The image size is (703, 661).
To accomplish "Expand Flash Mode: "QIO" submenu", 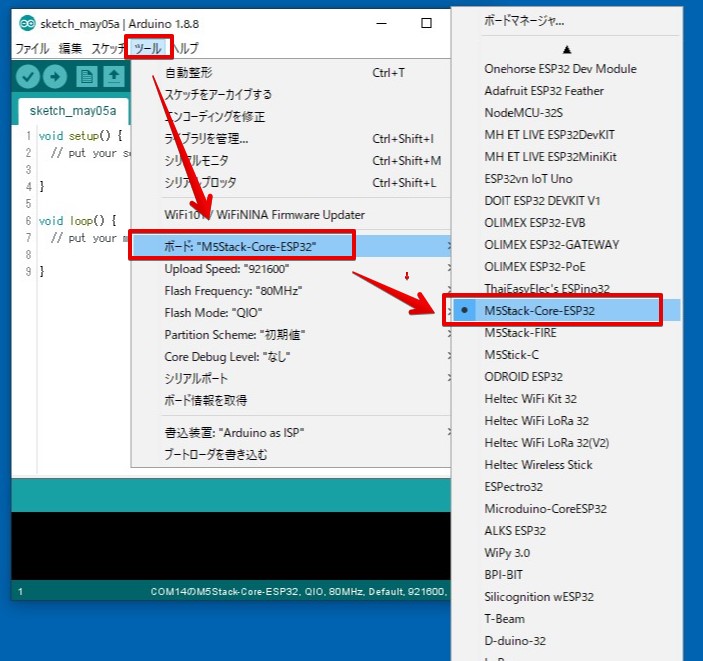I will pos(291,313).
